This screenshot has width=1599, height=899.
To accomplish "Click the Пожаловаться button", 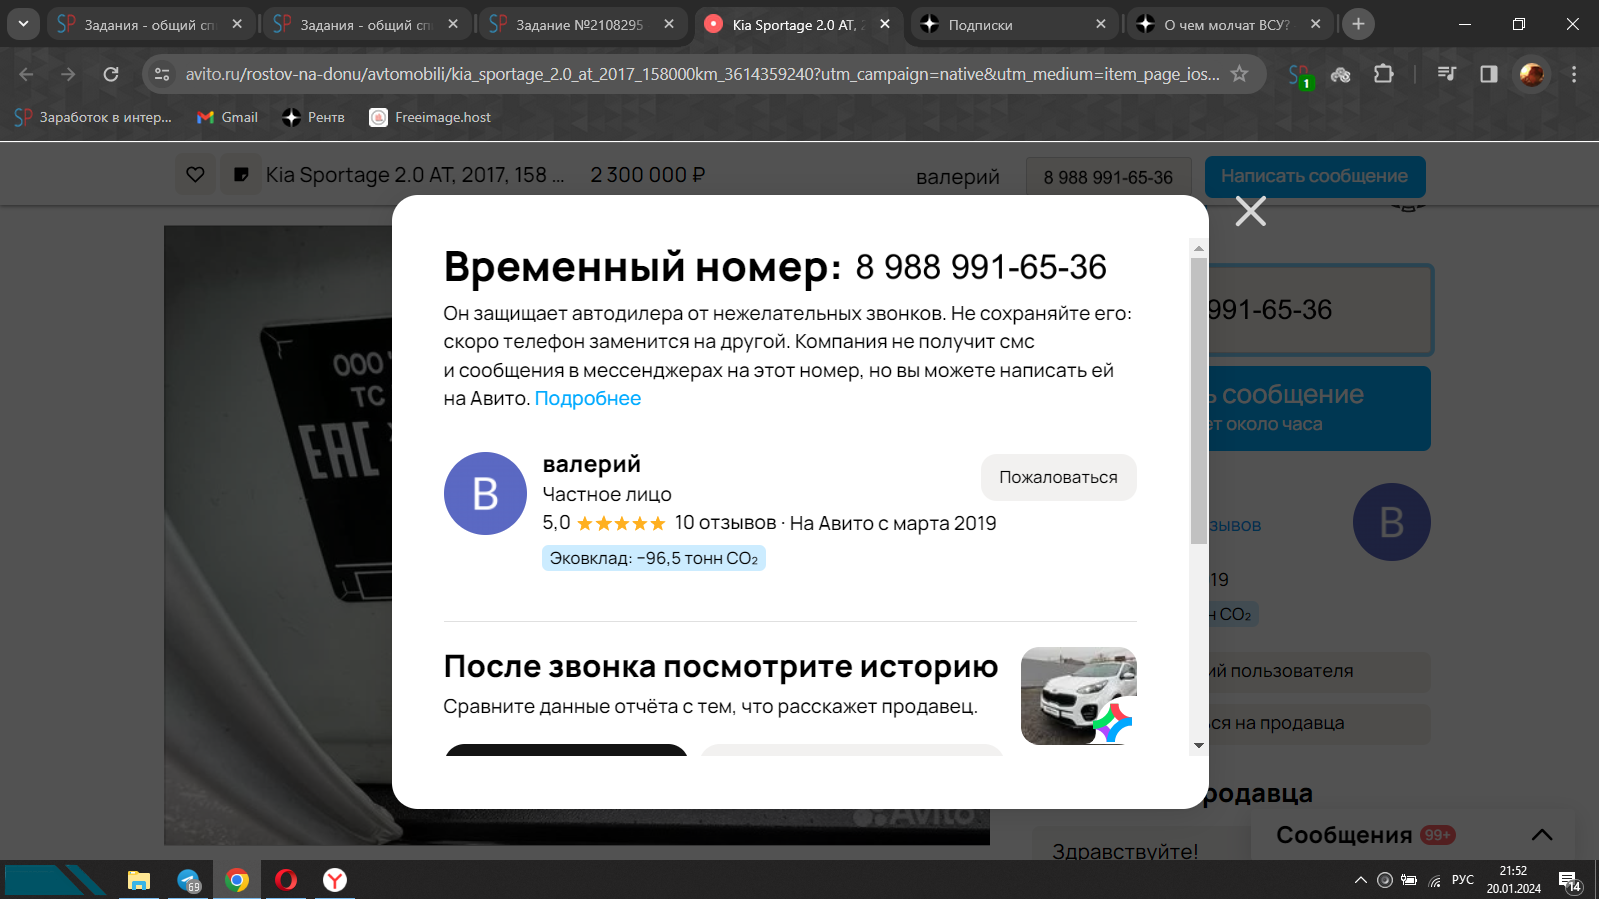I will point(1058,477).
